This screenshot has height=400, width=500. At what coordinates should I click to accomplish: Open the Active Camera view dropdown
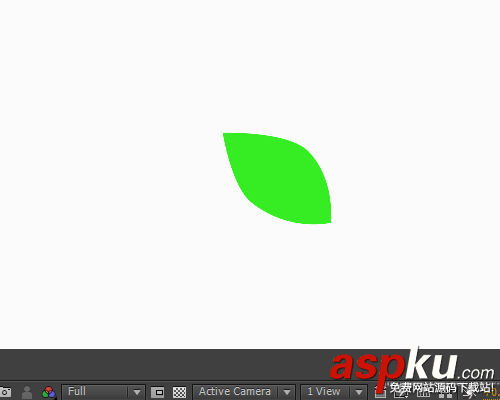coord(244,392)
